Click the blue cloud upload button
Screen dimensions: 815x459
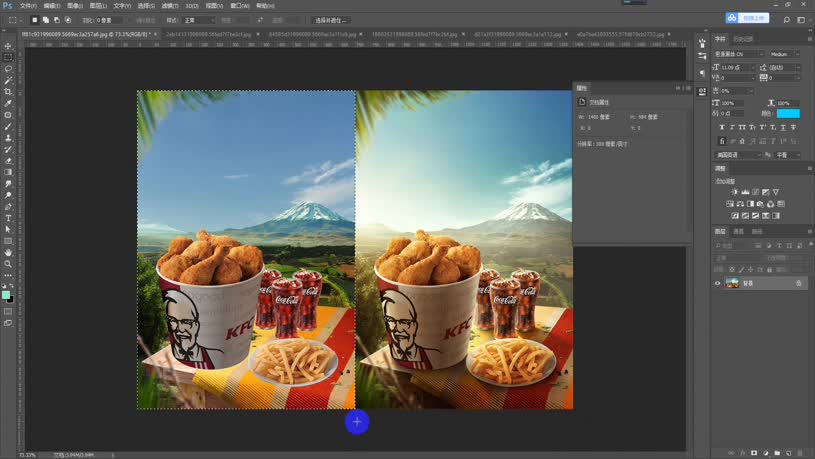pos(747,18)
